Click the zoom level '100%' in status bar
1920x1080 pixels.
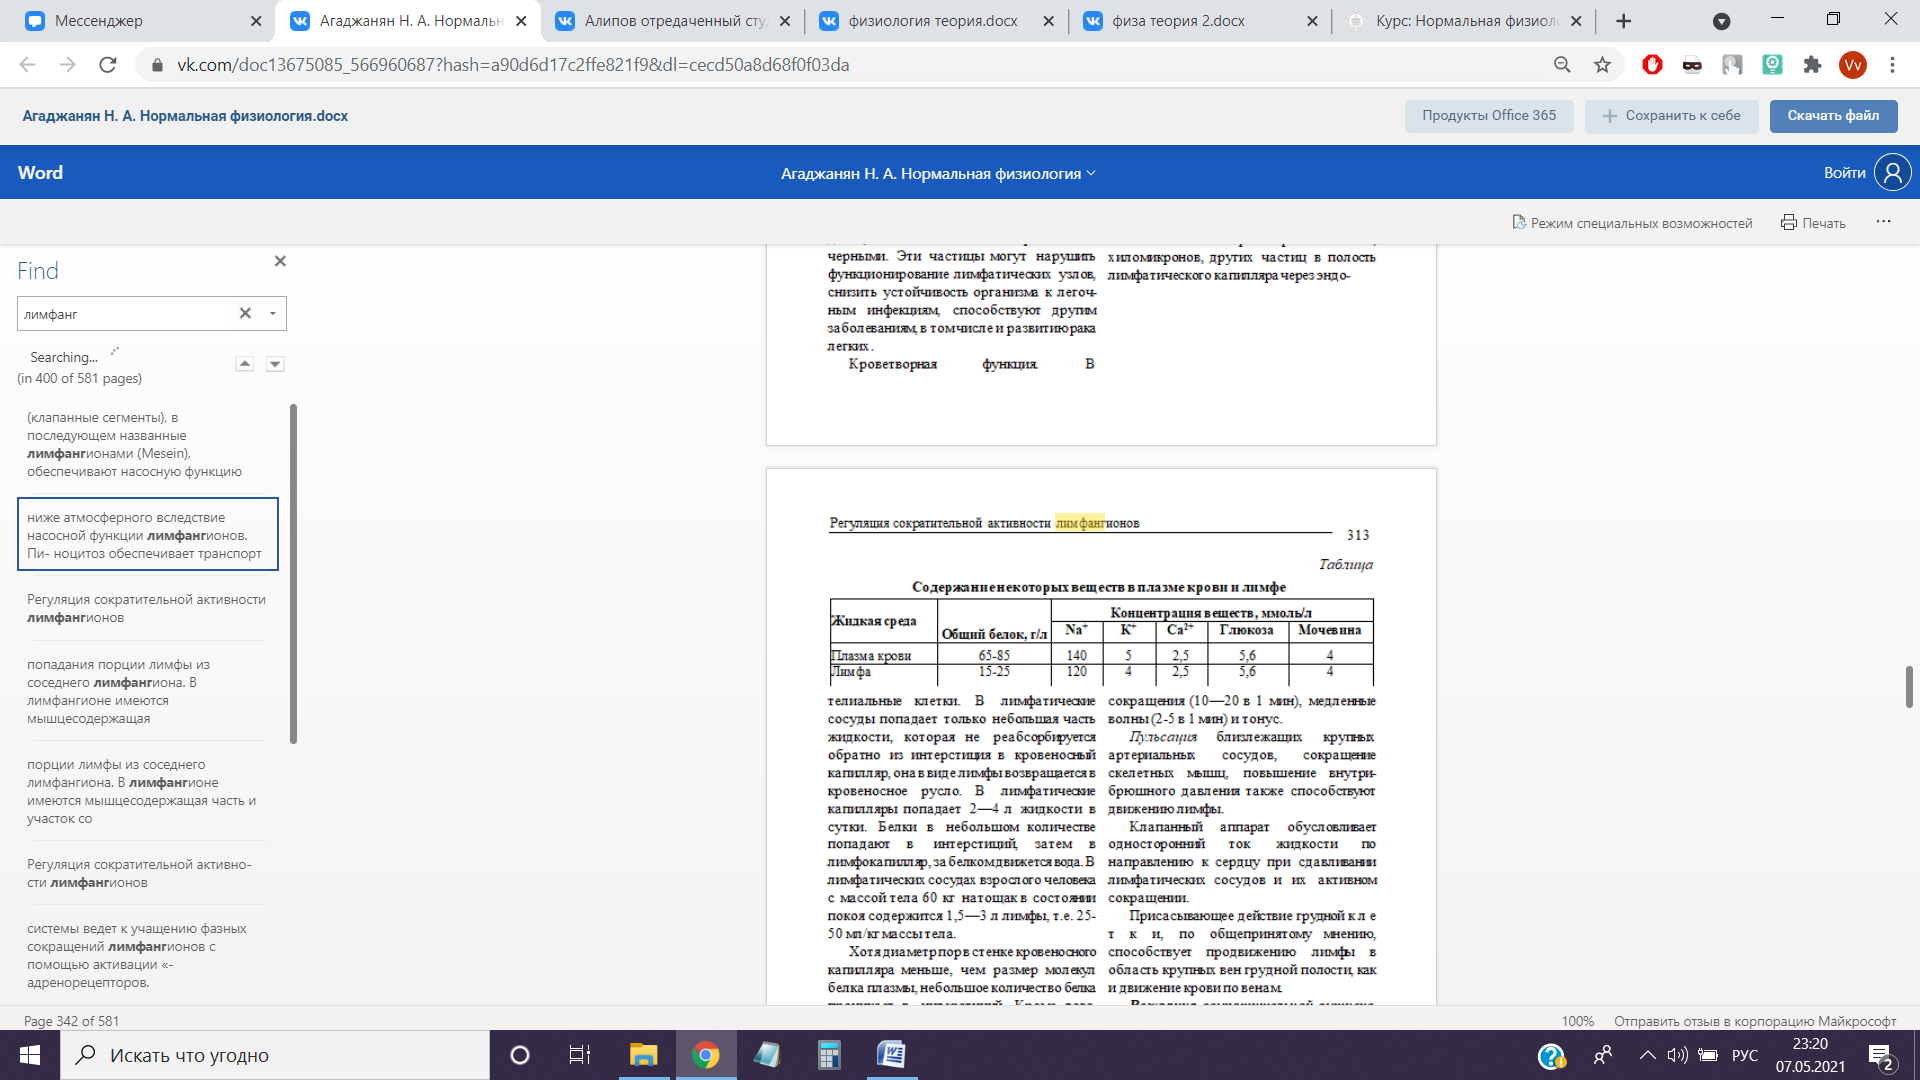(1578, 1021)
